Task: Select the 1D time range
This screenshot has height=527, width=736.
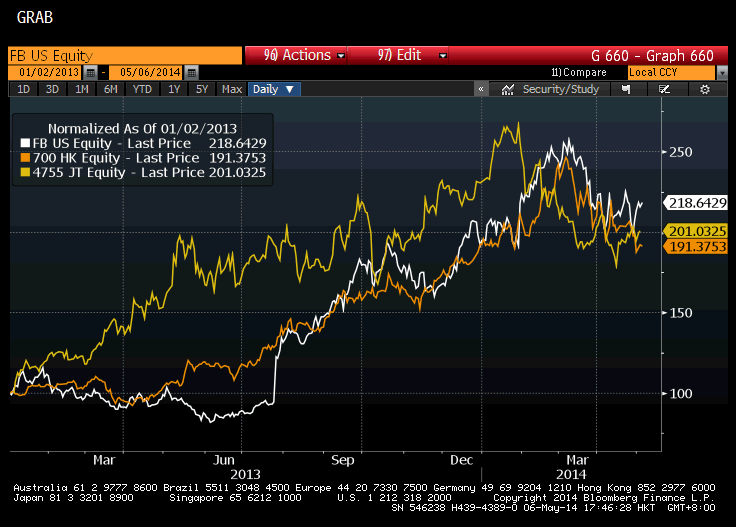Action: (x=24, y=89)
